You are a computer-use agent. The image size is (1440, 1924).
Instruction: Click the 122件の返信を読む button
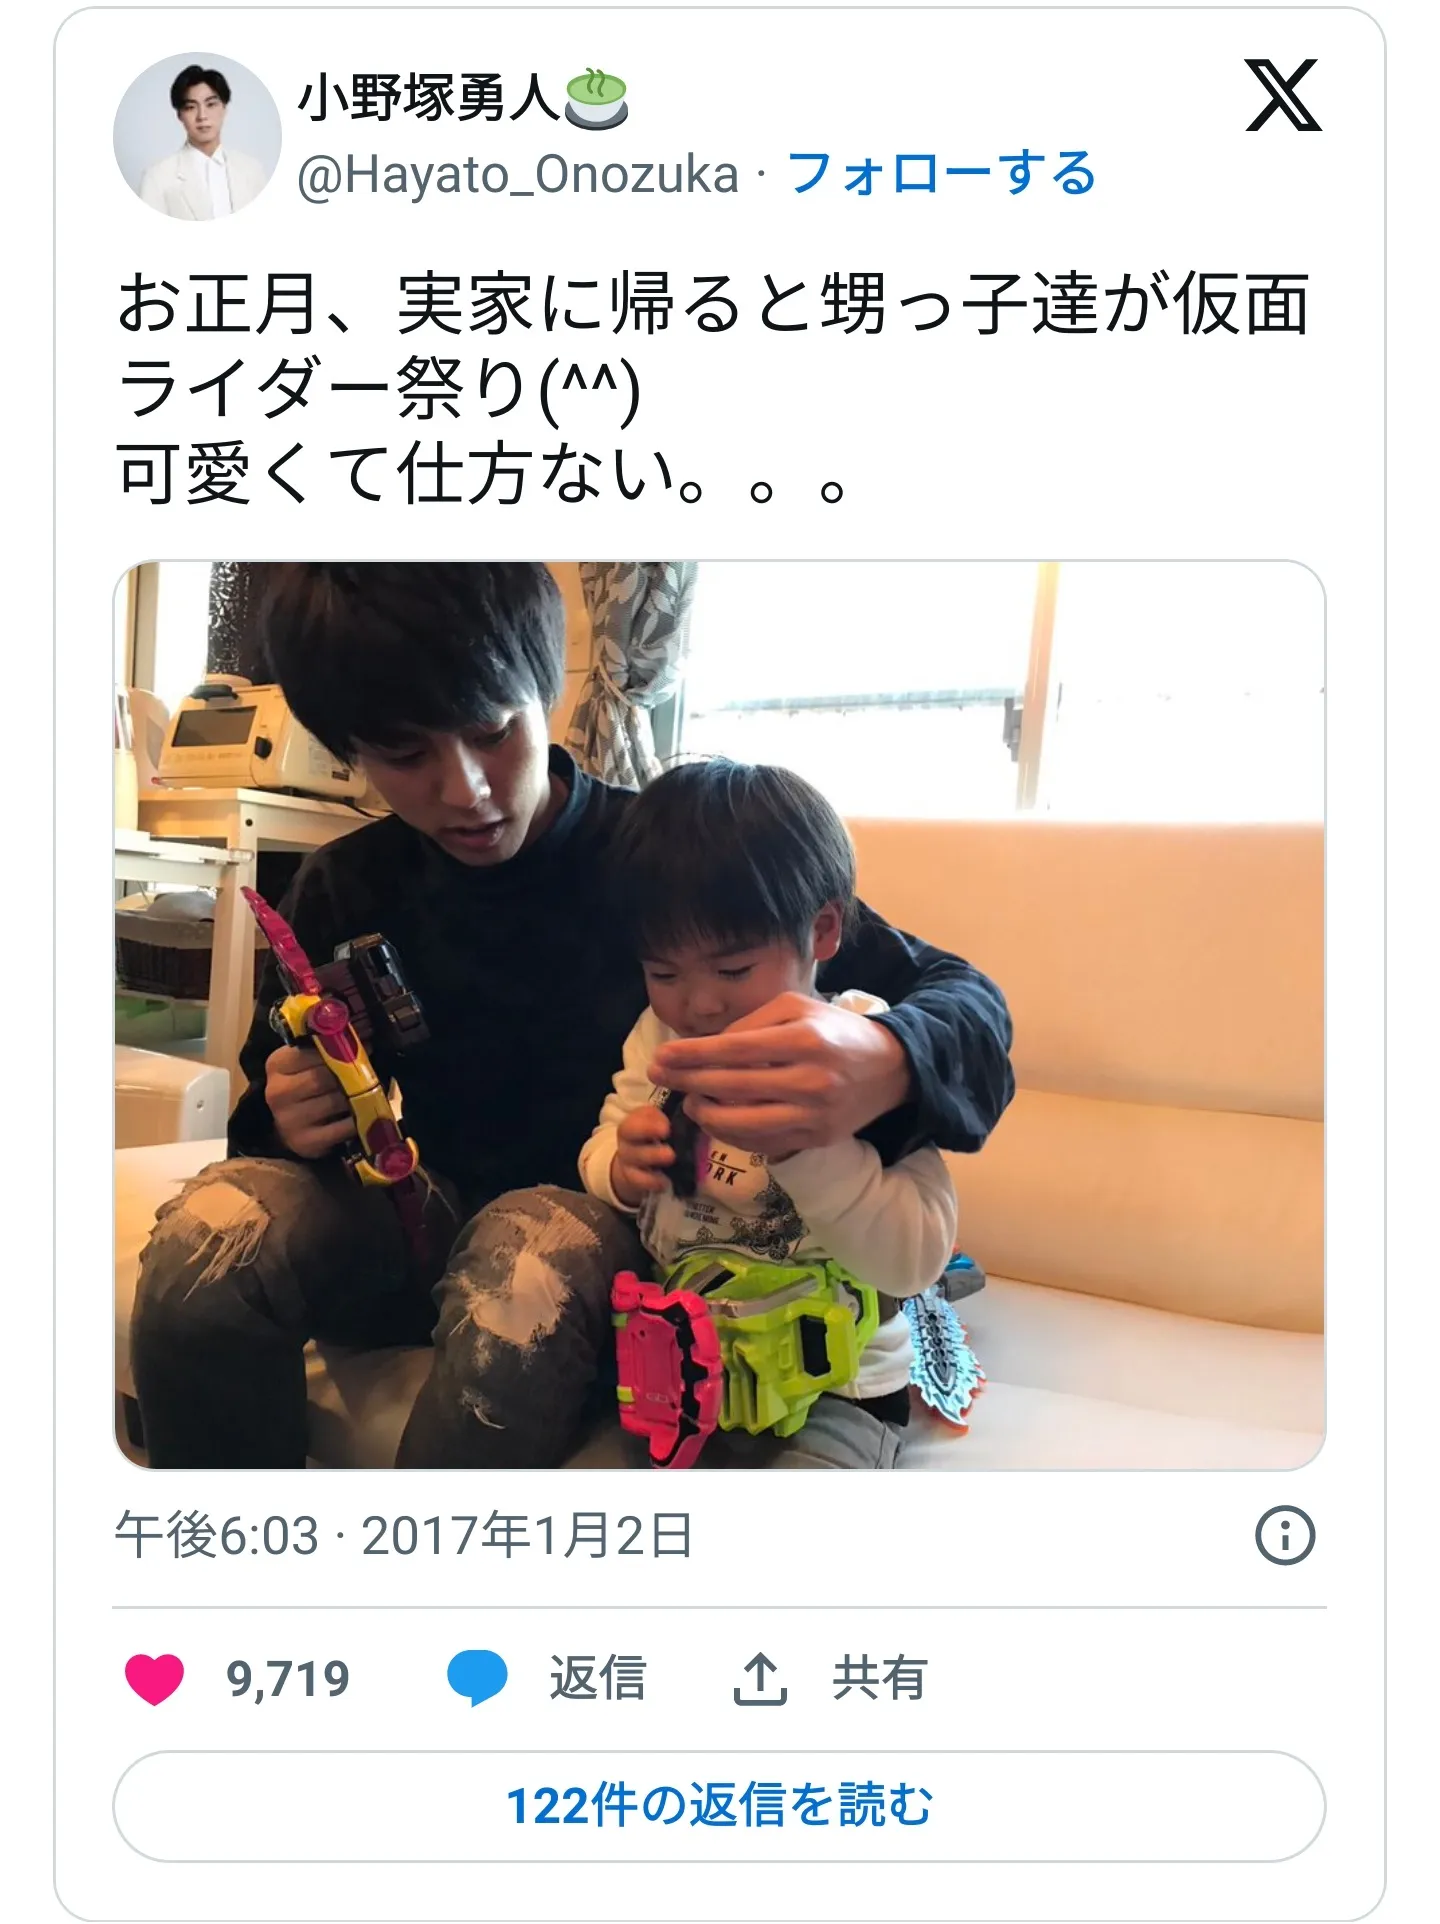click(x=719, y=1806)
